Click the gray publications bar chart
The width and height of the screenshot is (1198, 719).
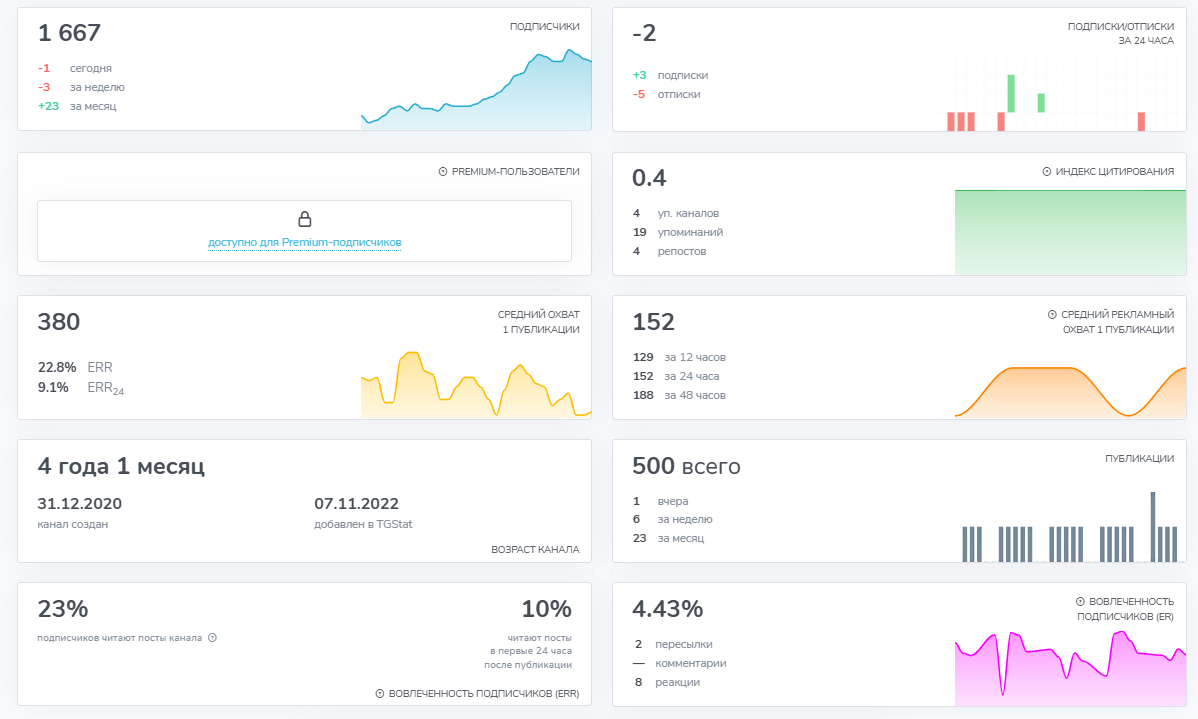click(x=1070, y=527)
